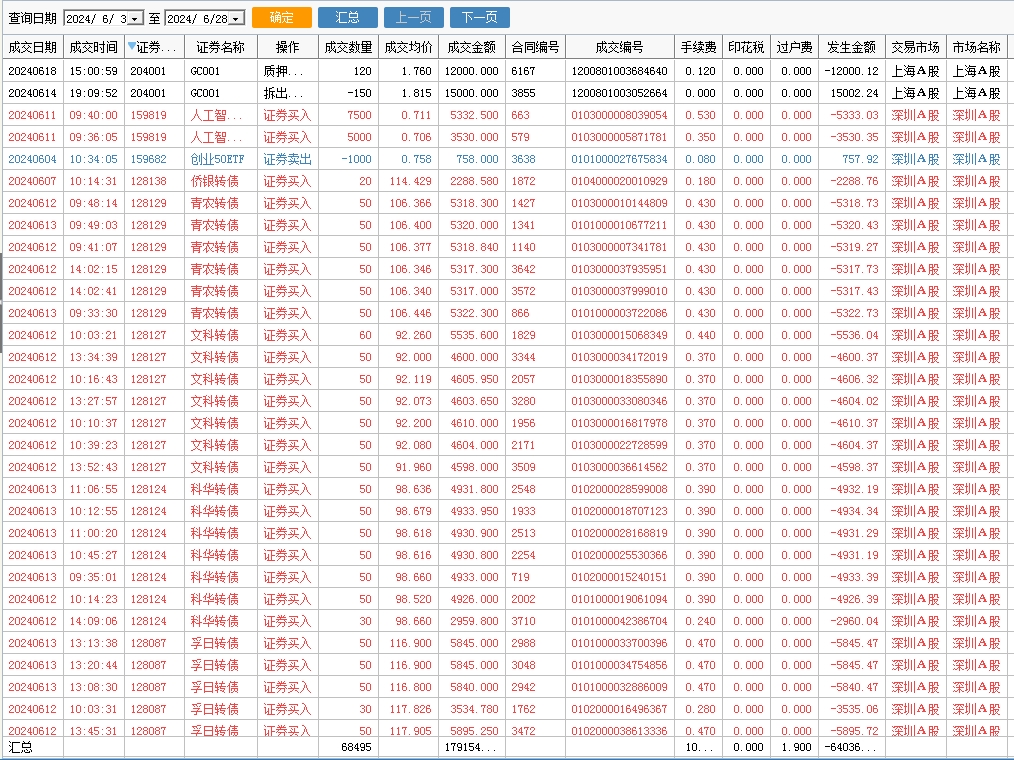Click the 成交金额 column header
The image size is (1014, 760).
click(x=471, y=47)
